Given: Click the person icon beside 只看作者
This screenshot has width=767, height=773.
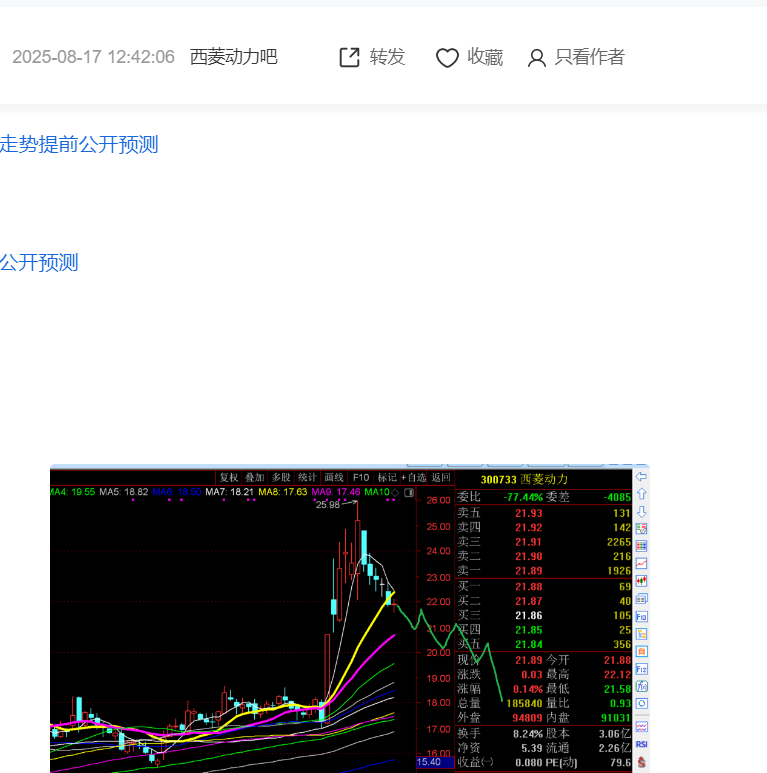Looking at the screenshot, I should (536, 58).
